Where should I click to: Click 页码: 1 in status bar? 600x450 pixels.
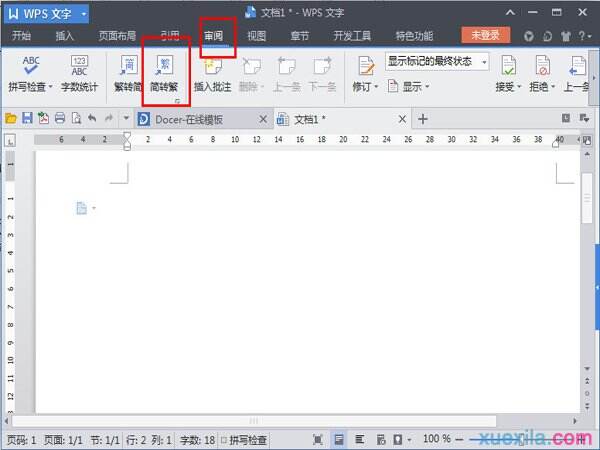pos(21,440)
